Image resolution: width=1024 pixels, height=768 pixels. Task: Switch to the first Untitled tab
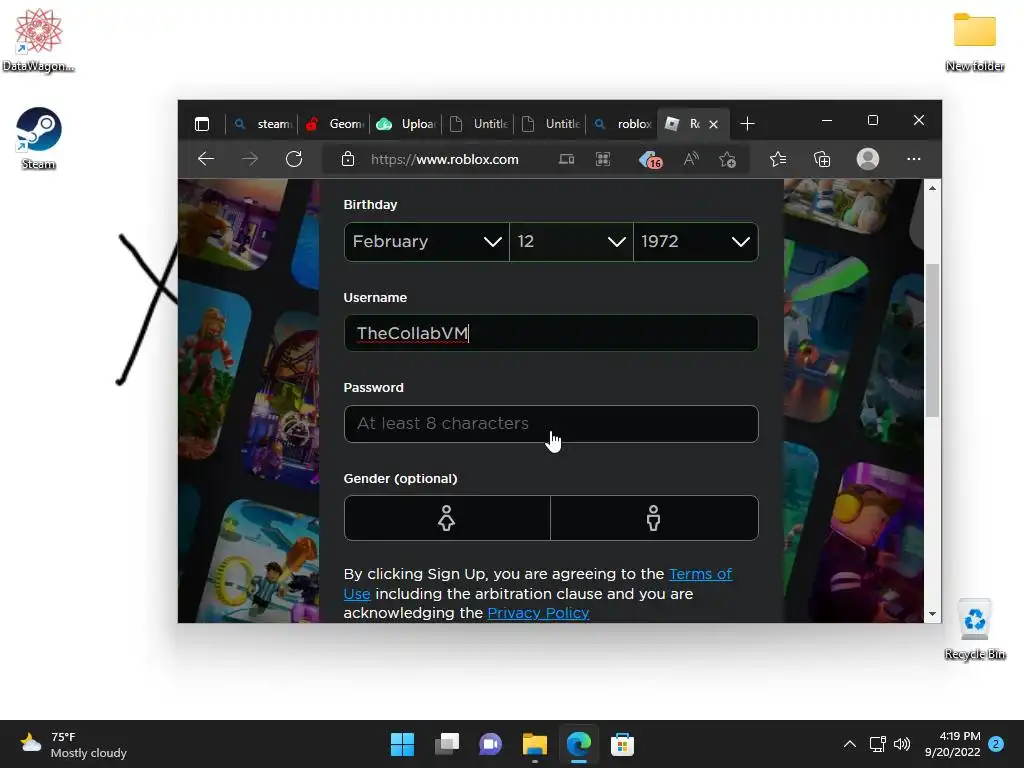(479, 123)
